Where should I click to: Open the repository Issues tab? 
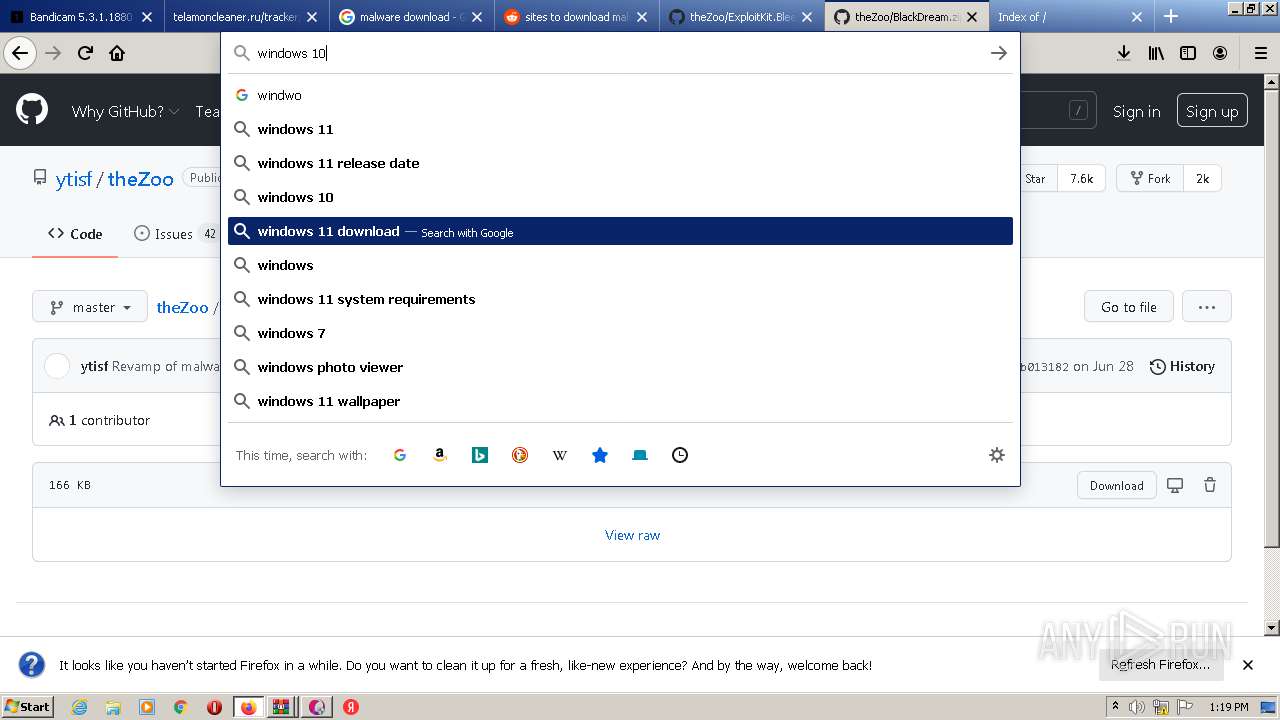tap(176, 234)
